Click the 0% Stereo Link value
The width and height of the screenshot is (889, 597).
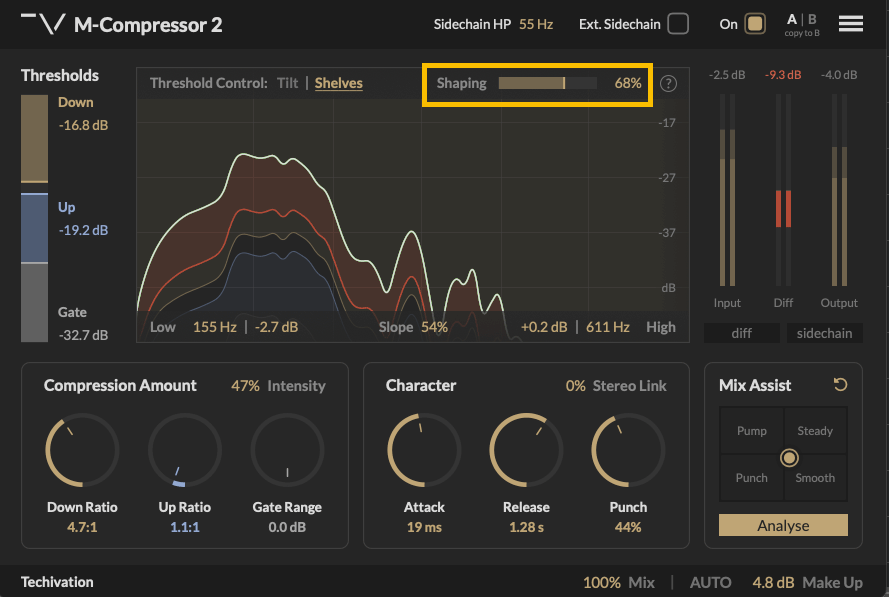575,386
